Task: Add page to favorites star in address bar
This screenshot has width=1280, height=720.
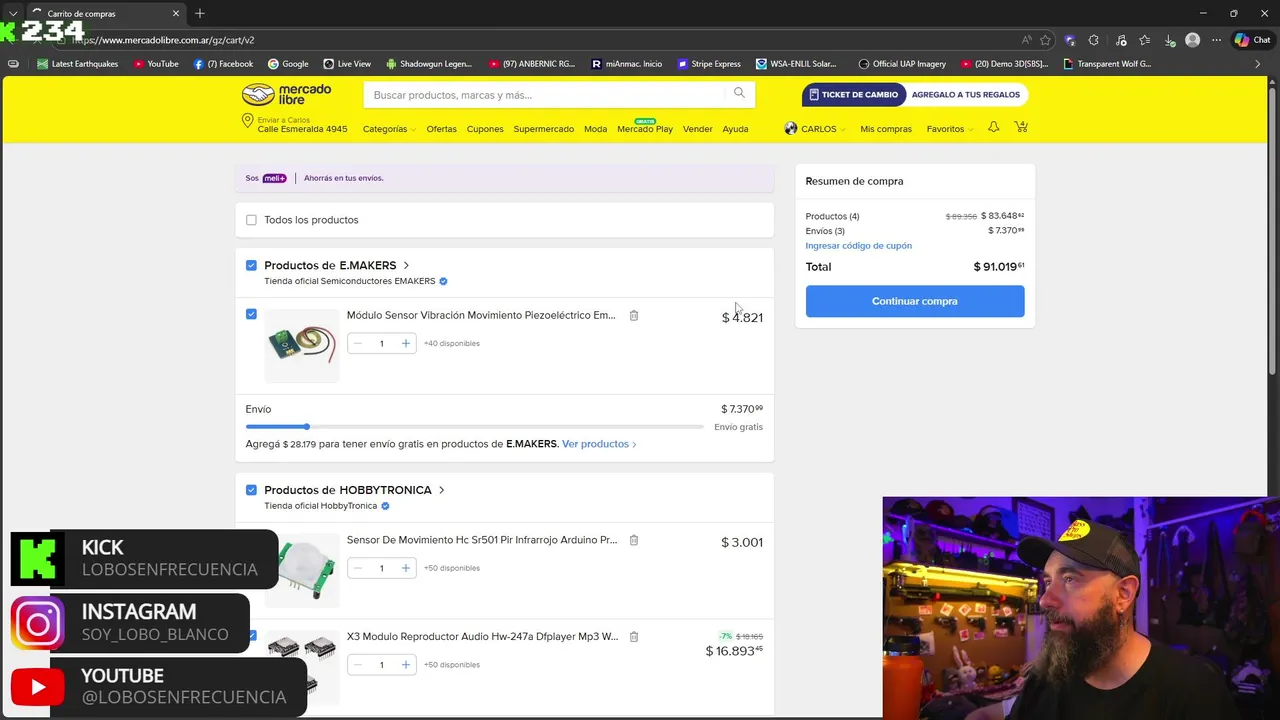Action: pyautogui.click(x=1045, y=40)
